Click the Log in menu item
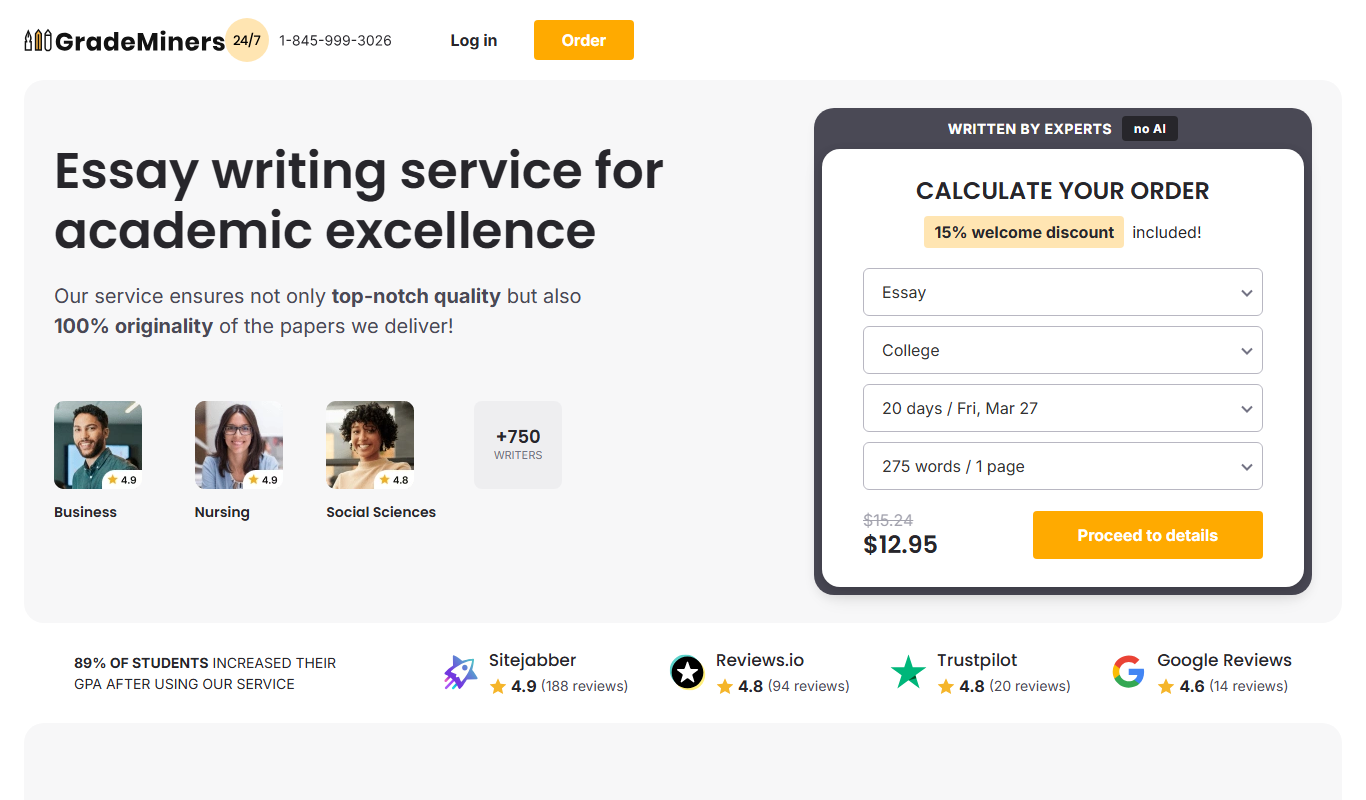This screenshot has width=1366, height=800. [474, 40]
